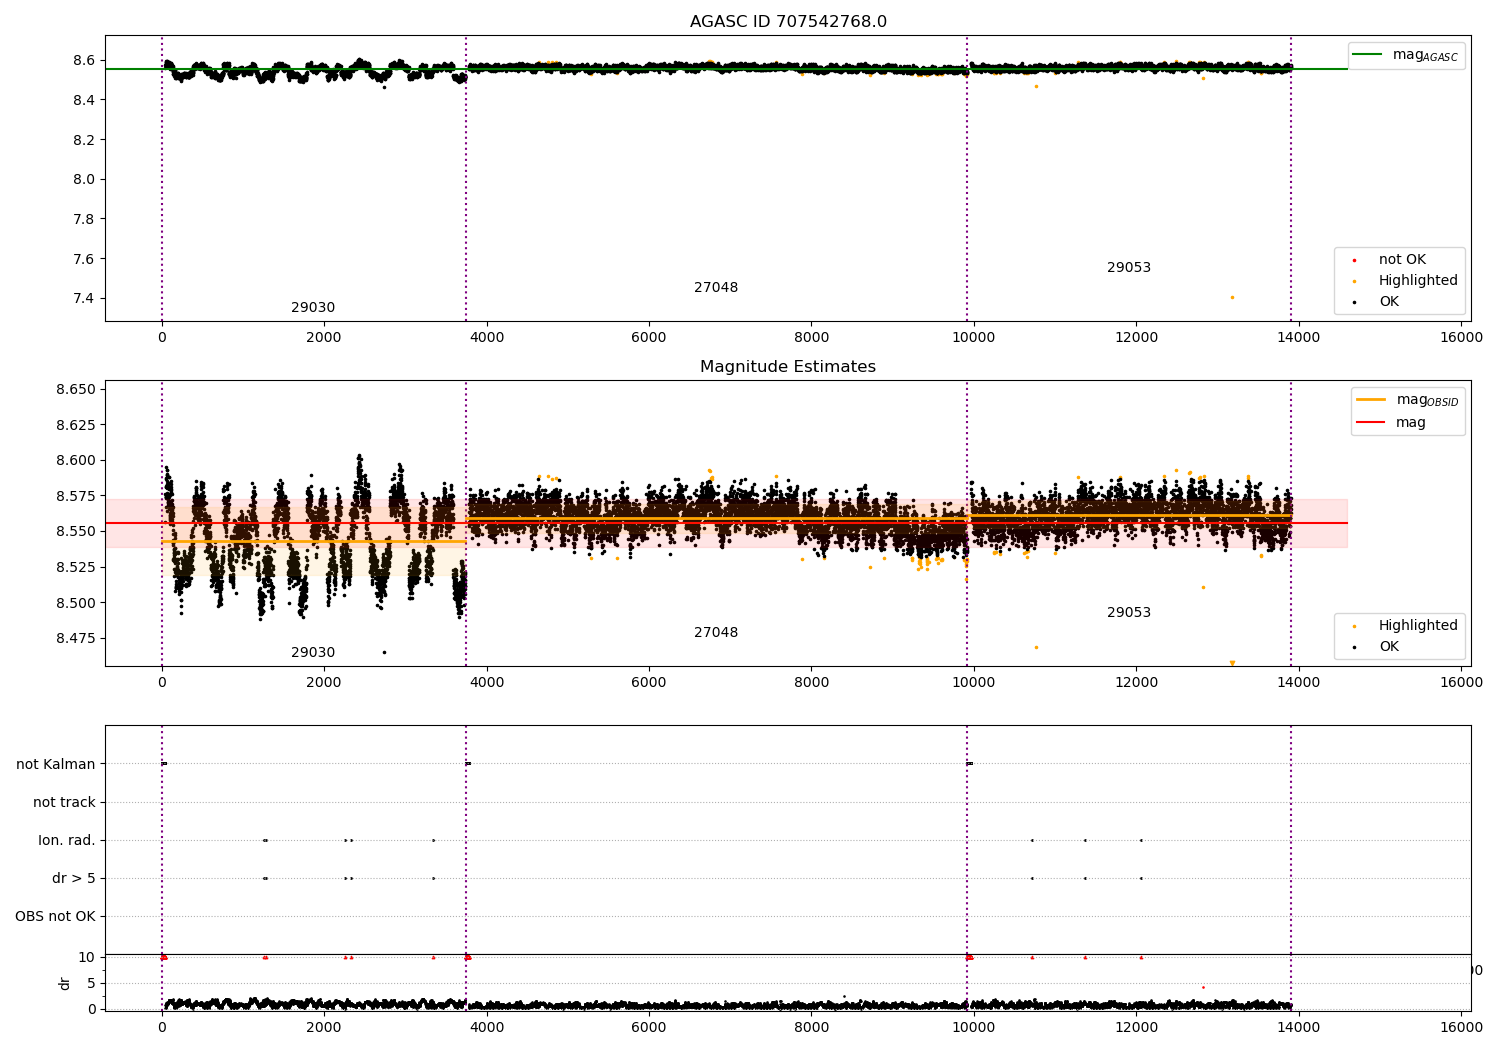
Task: Click obsid label 27048 in top plot
Action: [x=716, y=288]
